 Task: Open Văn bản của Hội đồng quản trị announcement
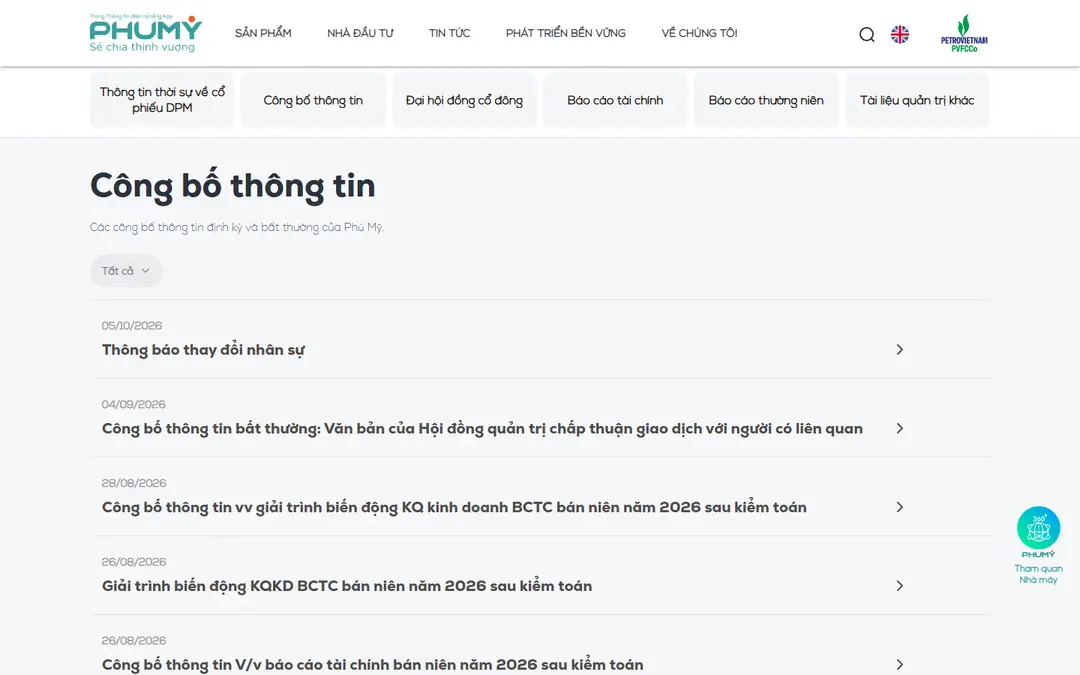pyautogui.click(x=482, y=428)
